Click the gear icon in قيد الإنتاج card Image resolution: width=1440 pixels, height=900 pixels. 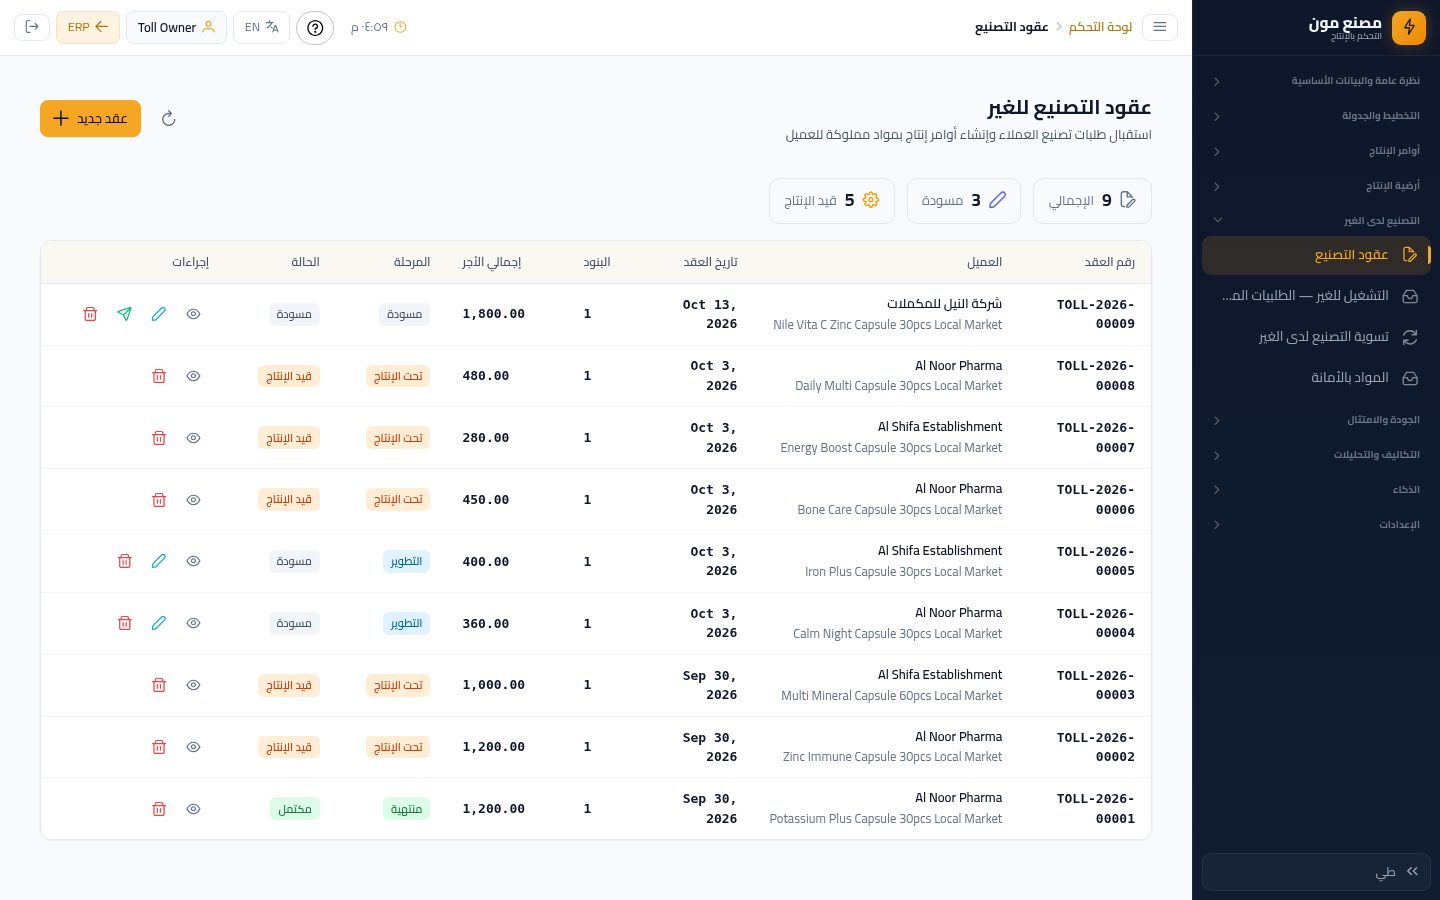click(x=871, y=200)
